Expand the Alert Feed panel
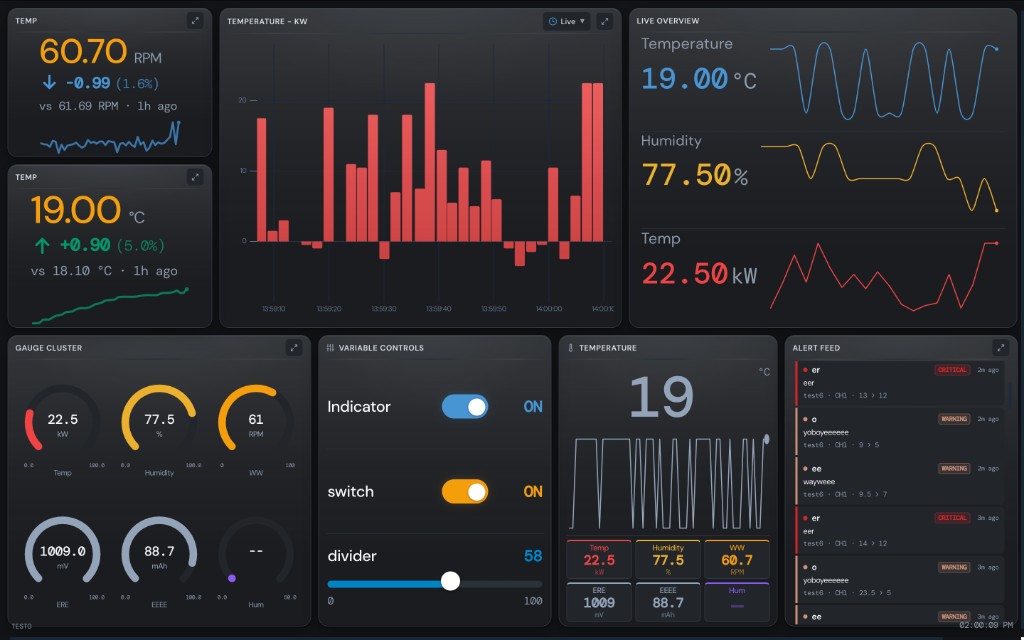This screenshot has width=1024, height=640. [x=1000, y=348]
